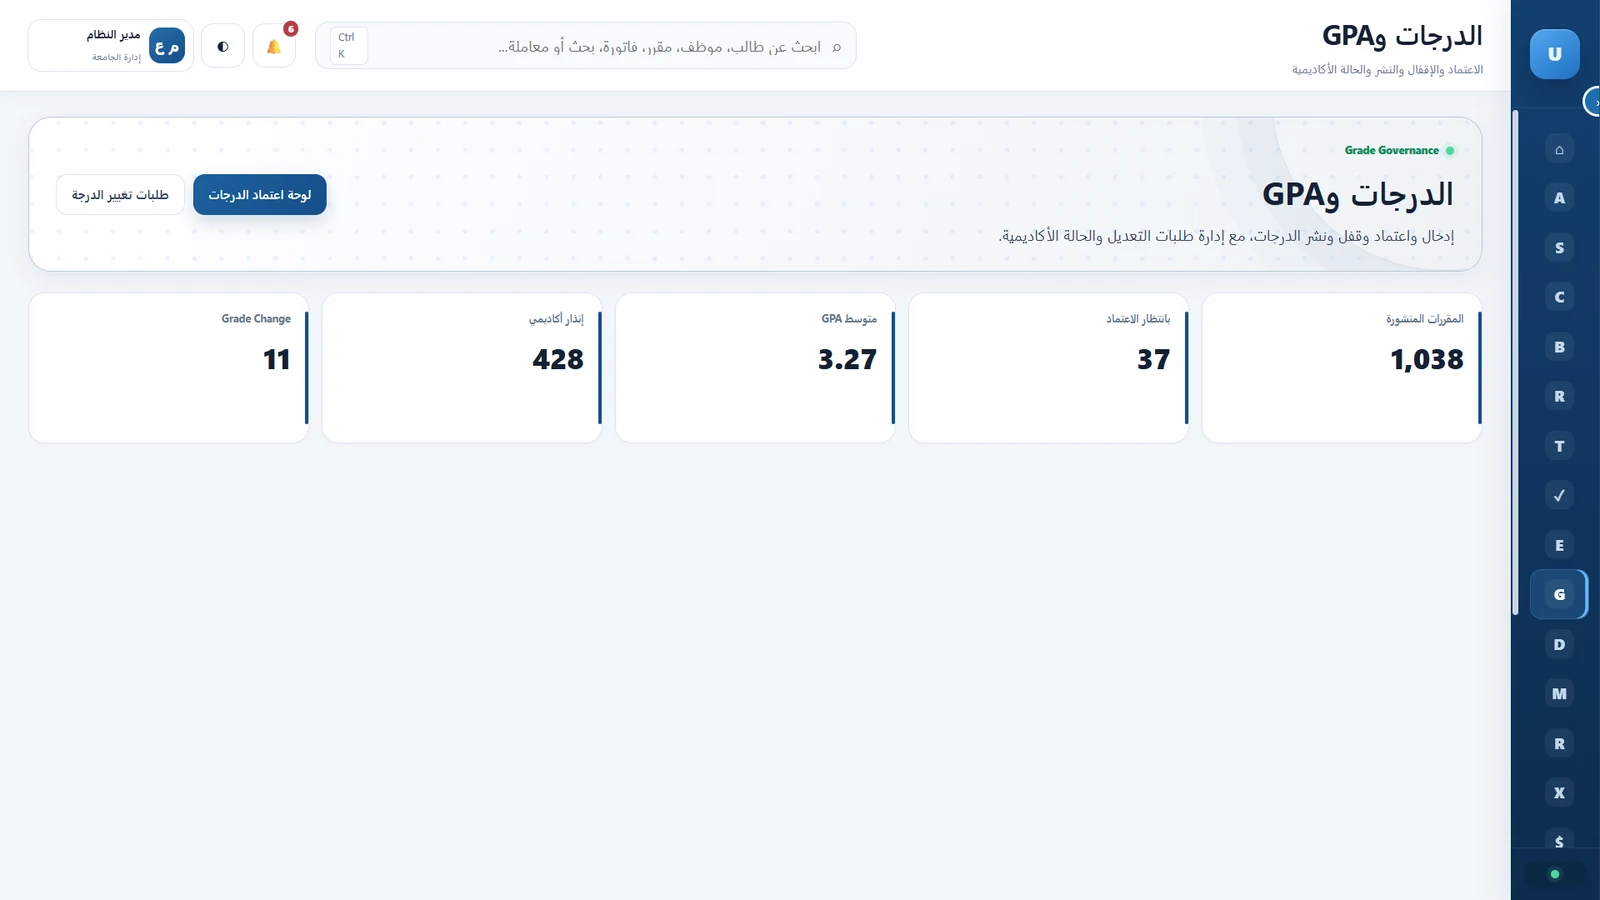Image resolution: width=1600 pixels, height=900 pixels.
Task: Click the green Grade Governance label
Action: [x=1392, y=151]
